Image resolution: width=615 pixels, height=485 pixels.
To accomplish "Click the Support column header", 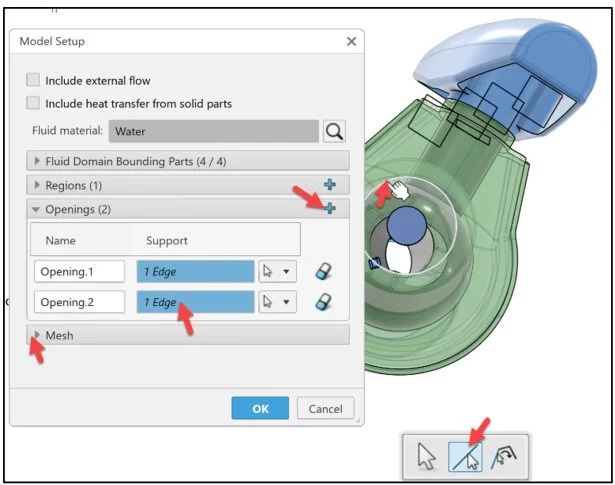I will tap(167, 240).
